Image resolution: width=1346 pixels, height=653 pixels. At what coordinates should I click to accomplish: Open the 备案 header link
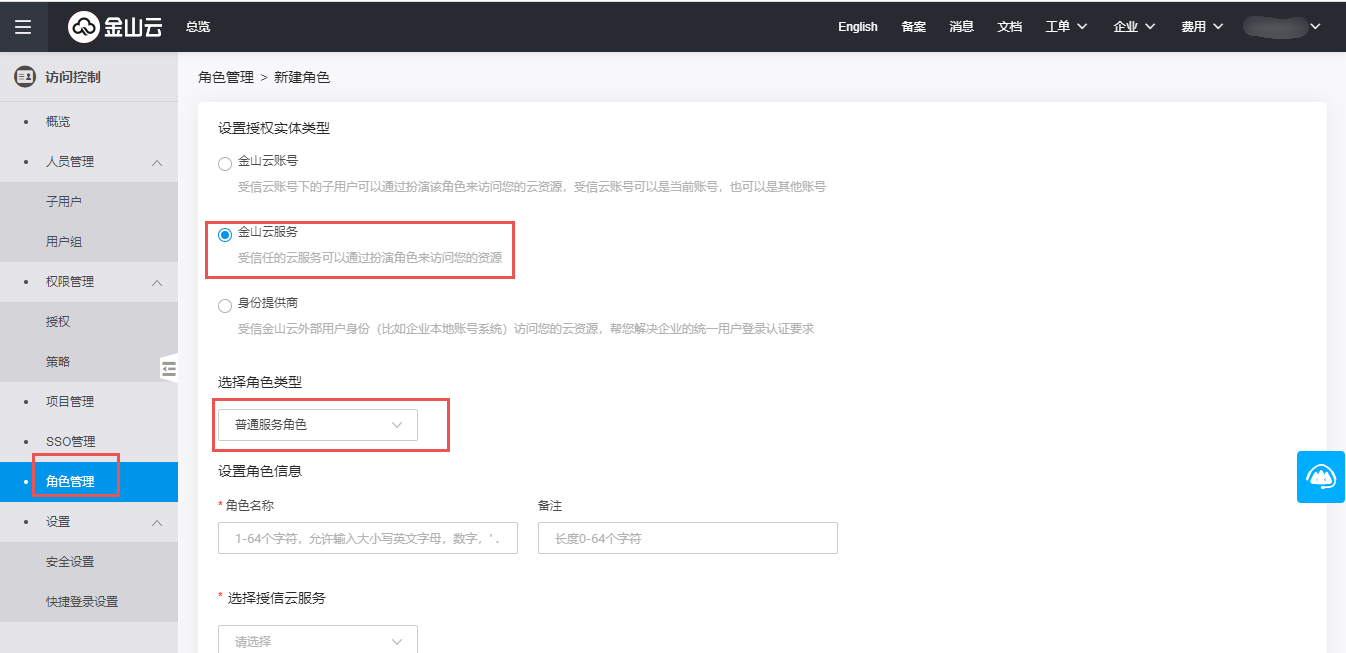click(x=914, y=27)
